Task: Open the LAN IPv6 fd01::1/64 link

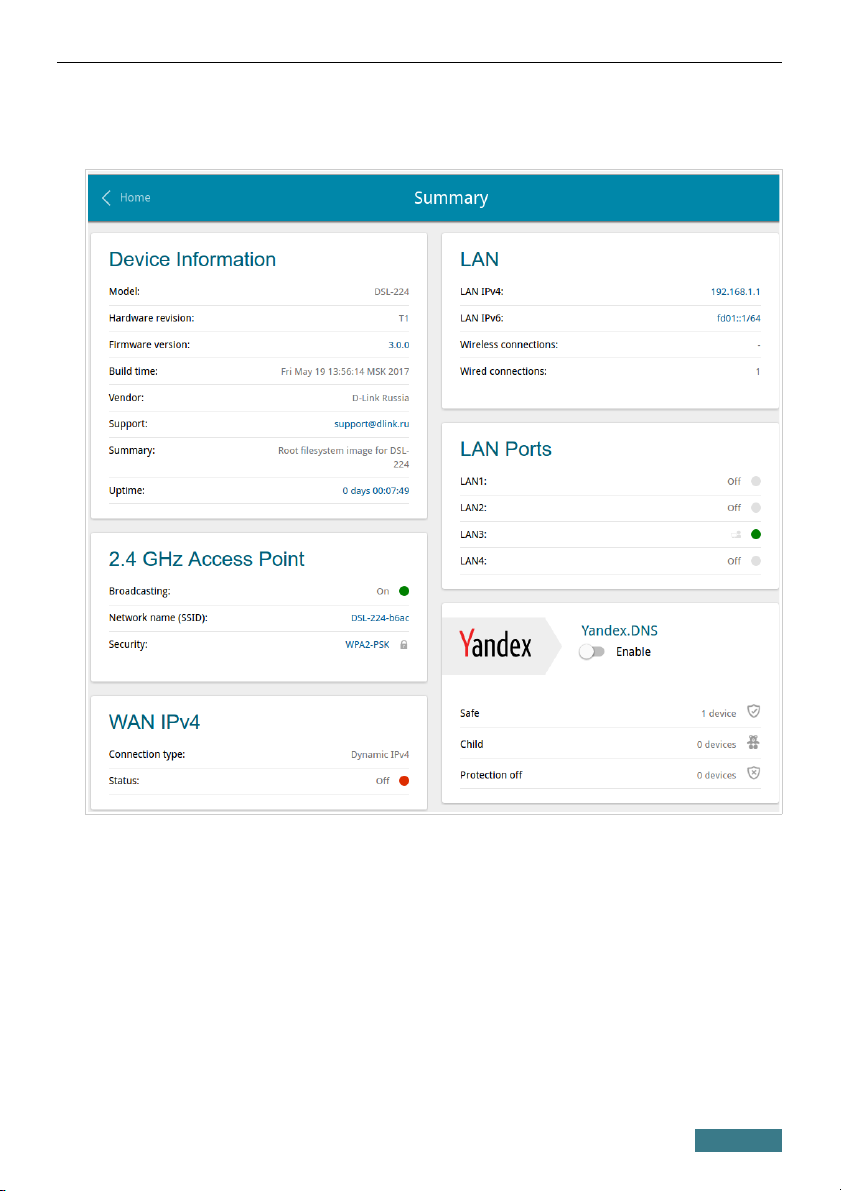Action: pyautogui.click(x=738, y=318)
